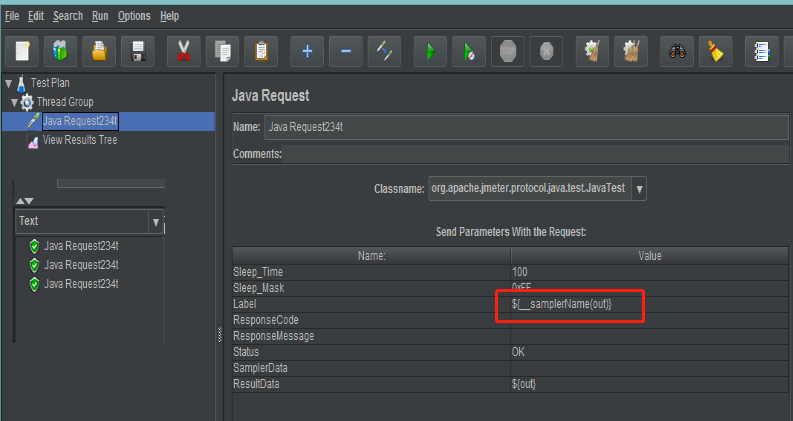Collapse all with the minus icon

[346, 51]
